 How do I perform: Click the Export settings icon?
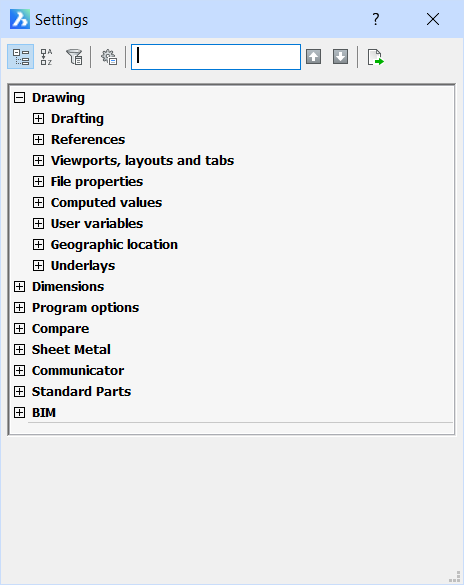tap(375, 57)
